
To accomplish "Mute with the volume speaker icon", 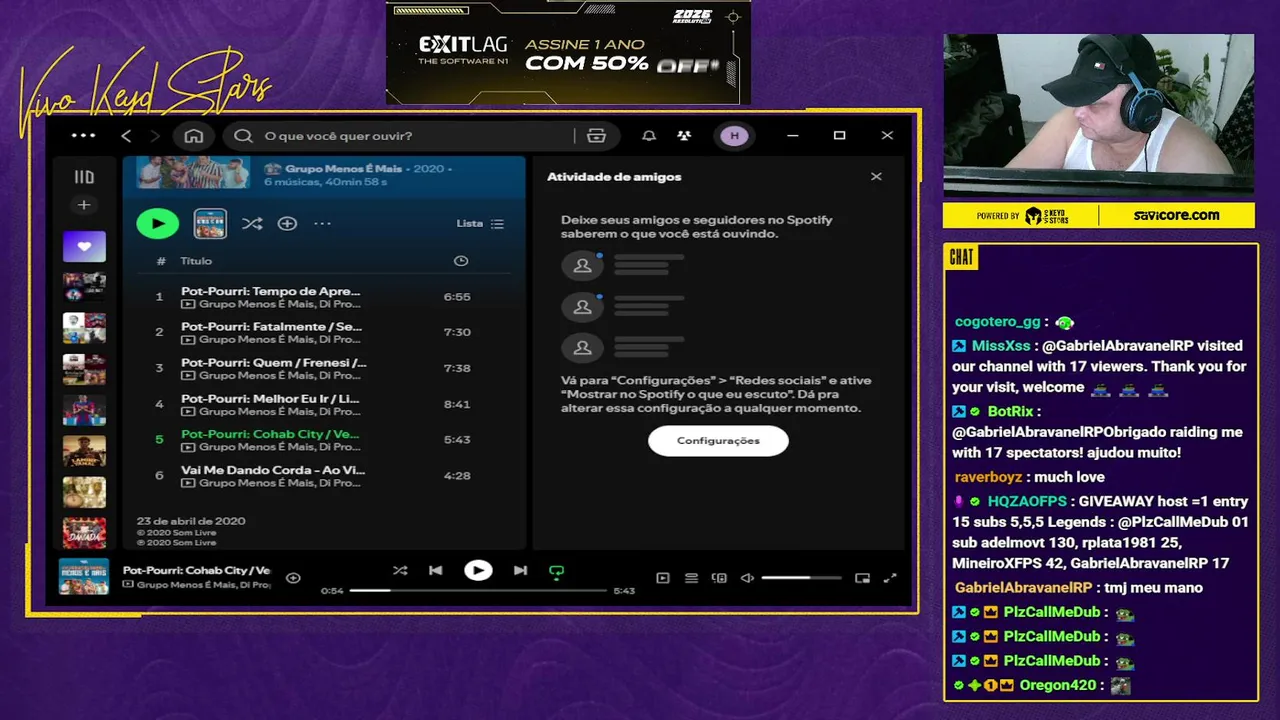I will point(747,578).
